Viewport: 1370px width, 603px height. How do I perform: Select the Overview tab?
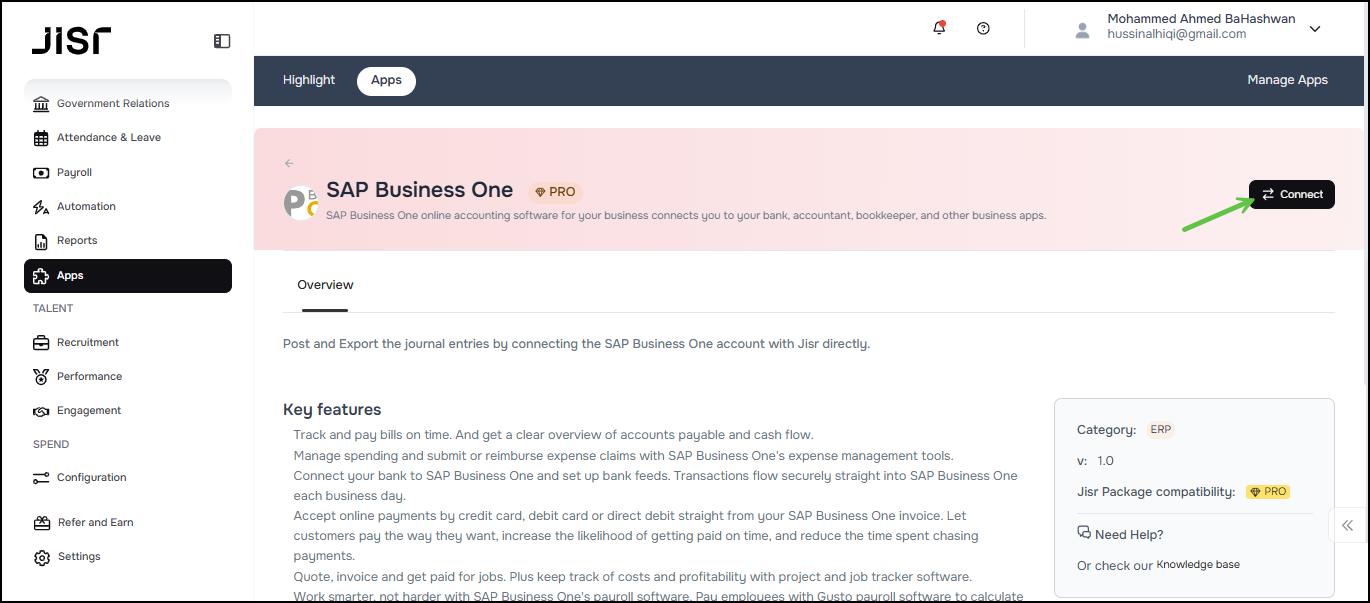[x=325, y=285]
